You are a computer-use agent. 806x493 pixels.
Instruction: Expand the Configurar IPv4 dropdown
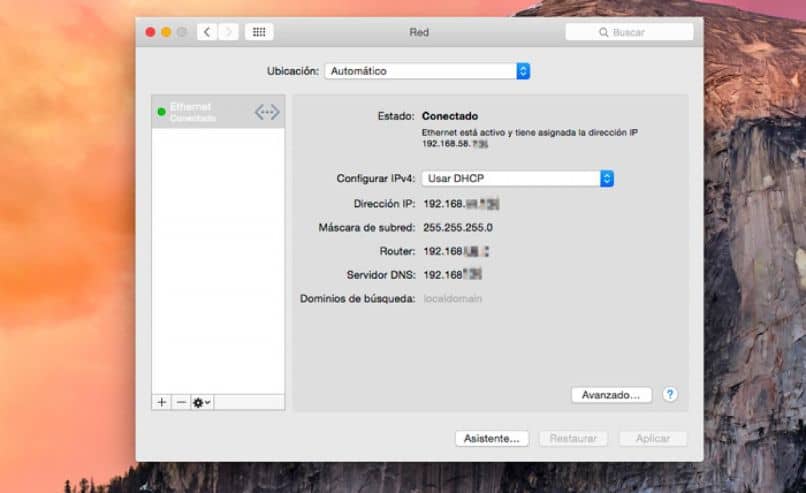(518, 178)
